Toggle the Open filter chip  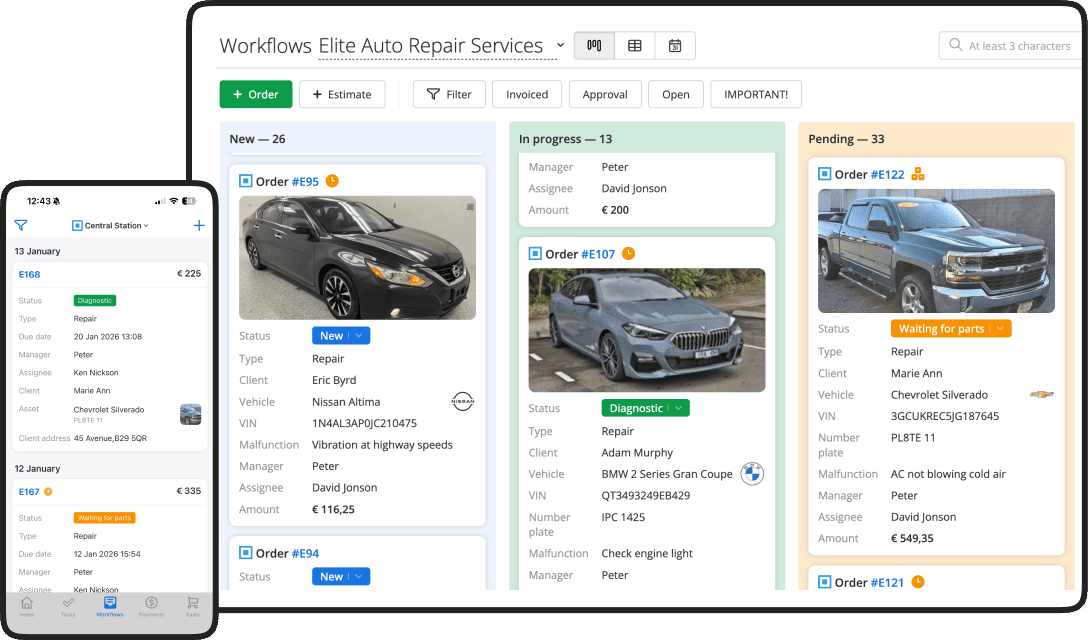(x=675, y=94)
